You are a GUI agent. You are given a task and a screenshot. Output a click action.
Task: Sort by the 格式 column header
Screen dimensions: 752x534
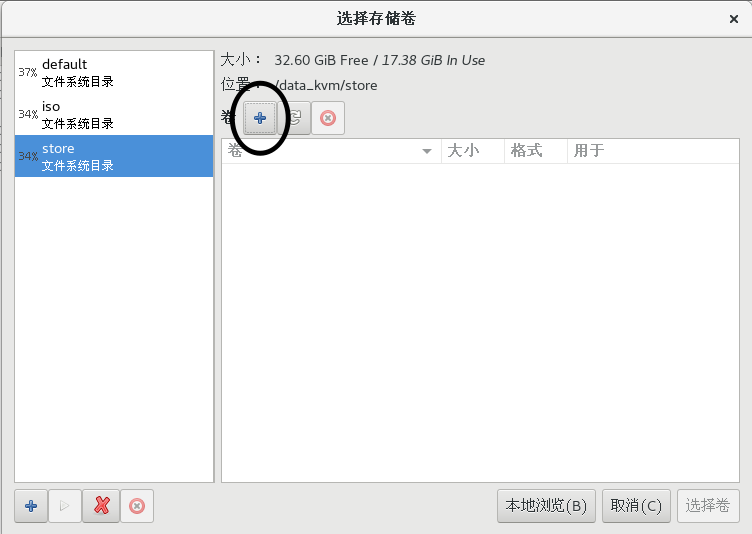point(534,151)
